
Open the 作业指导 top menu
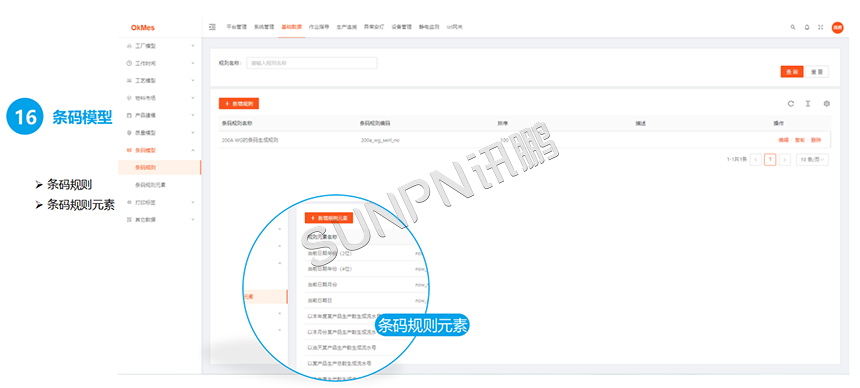click(319, 26)
